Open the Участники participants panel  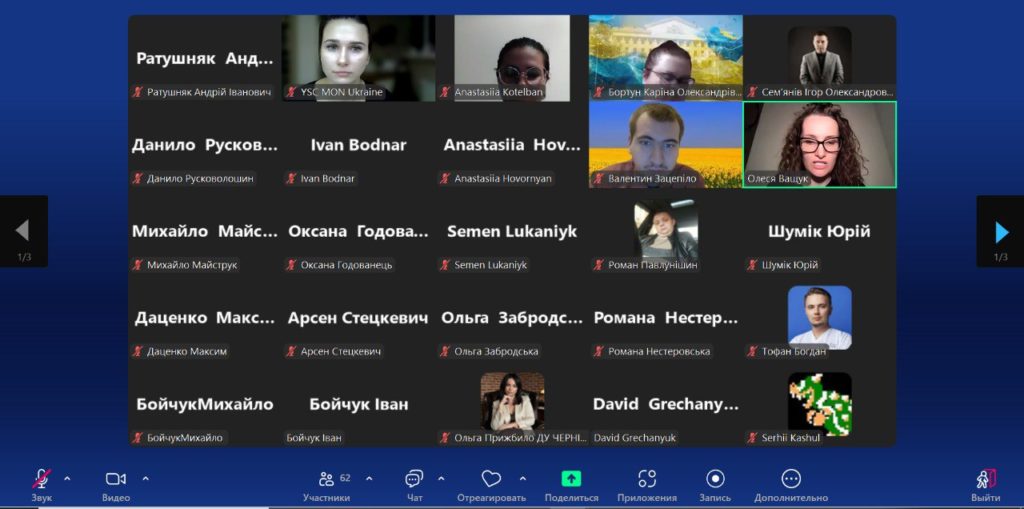click(x=327, y=479)
